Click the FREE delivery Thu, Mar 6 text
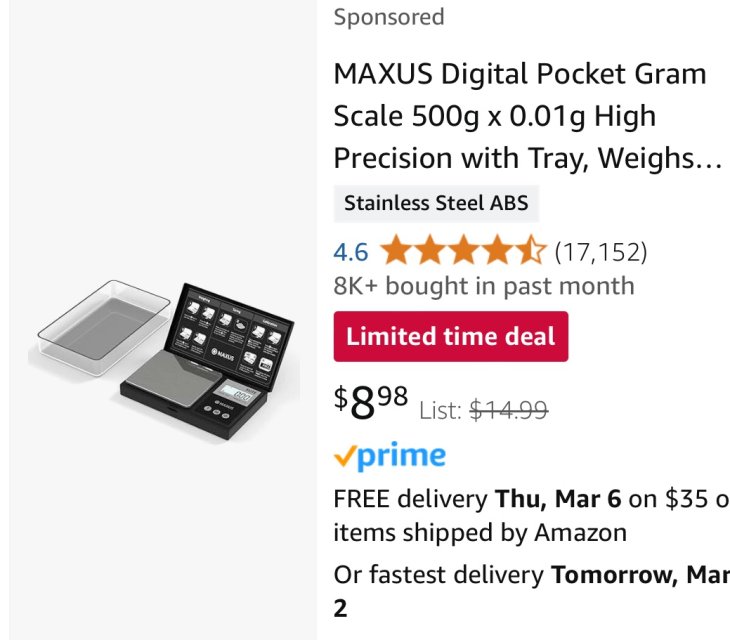This screenshot has height=640, width=730. pos(478,499)
